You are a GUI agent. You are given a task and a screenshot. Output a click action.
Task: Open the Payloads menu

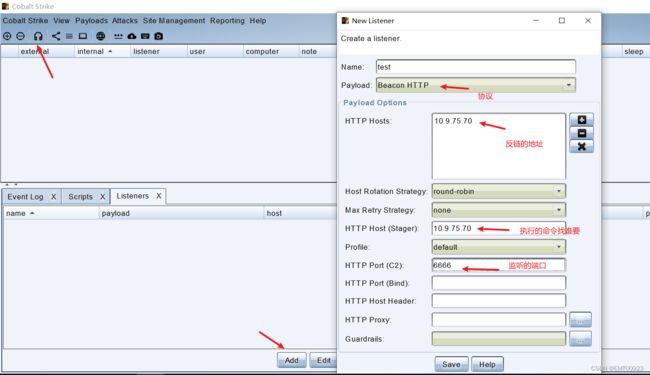click(91, 20)
